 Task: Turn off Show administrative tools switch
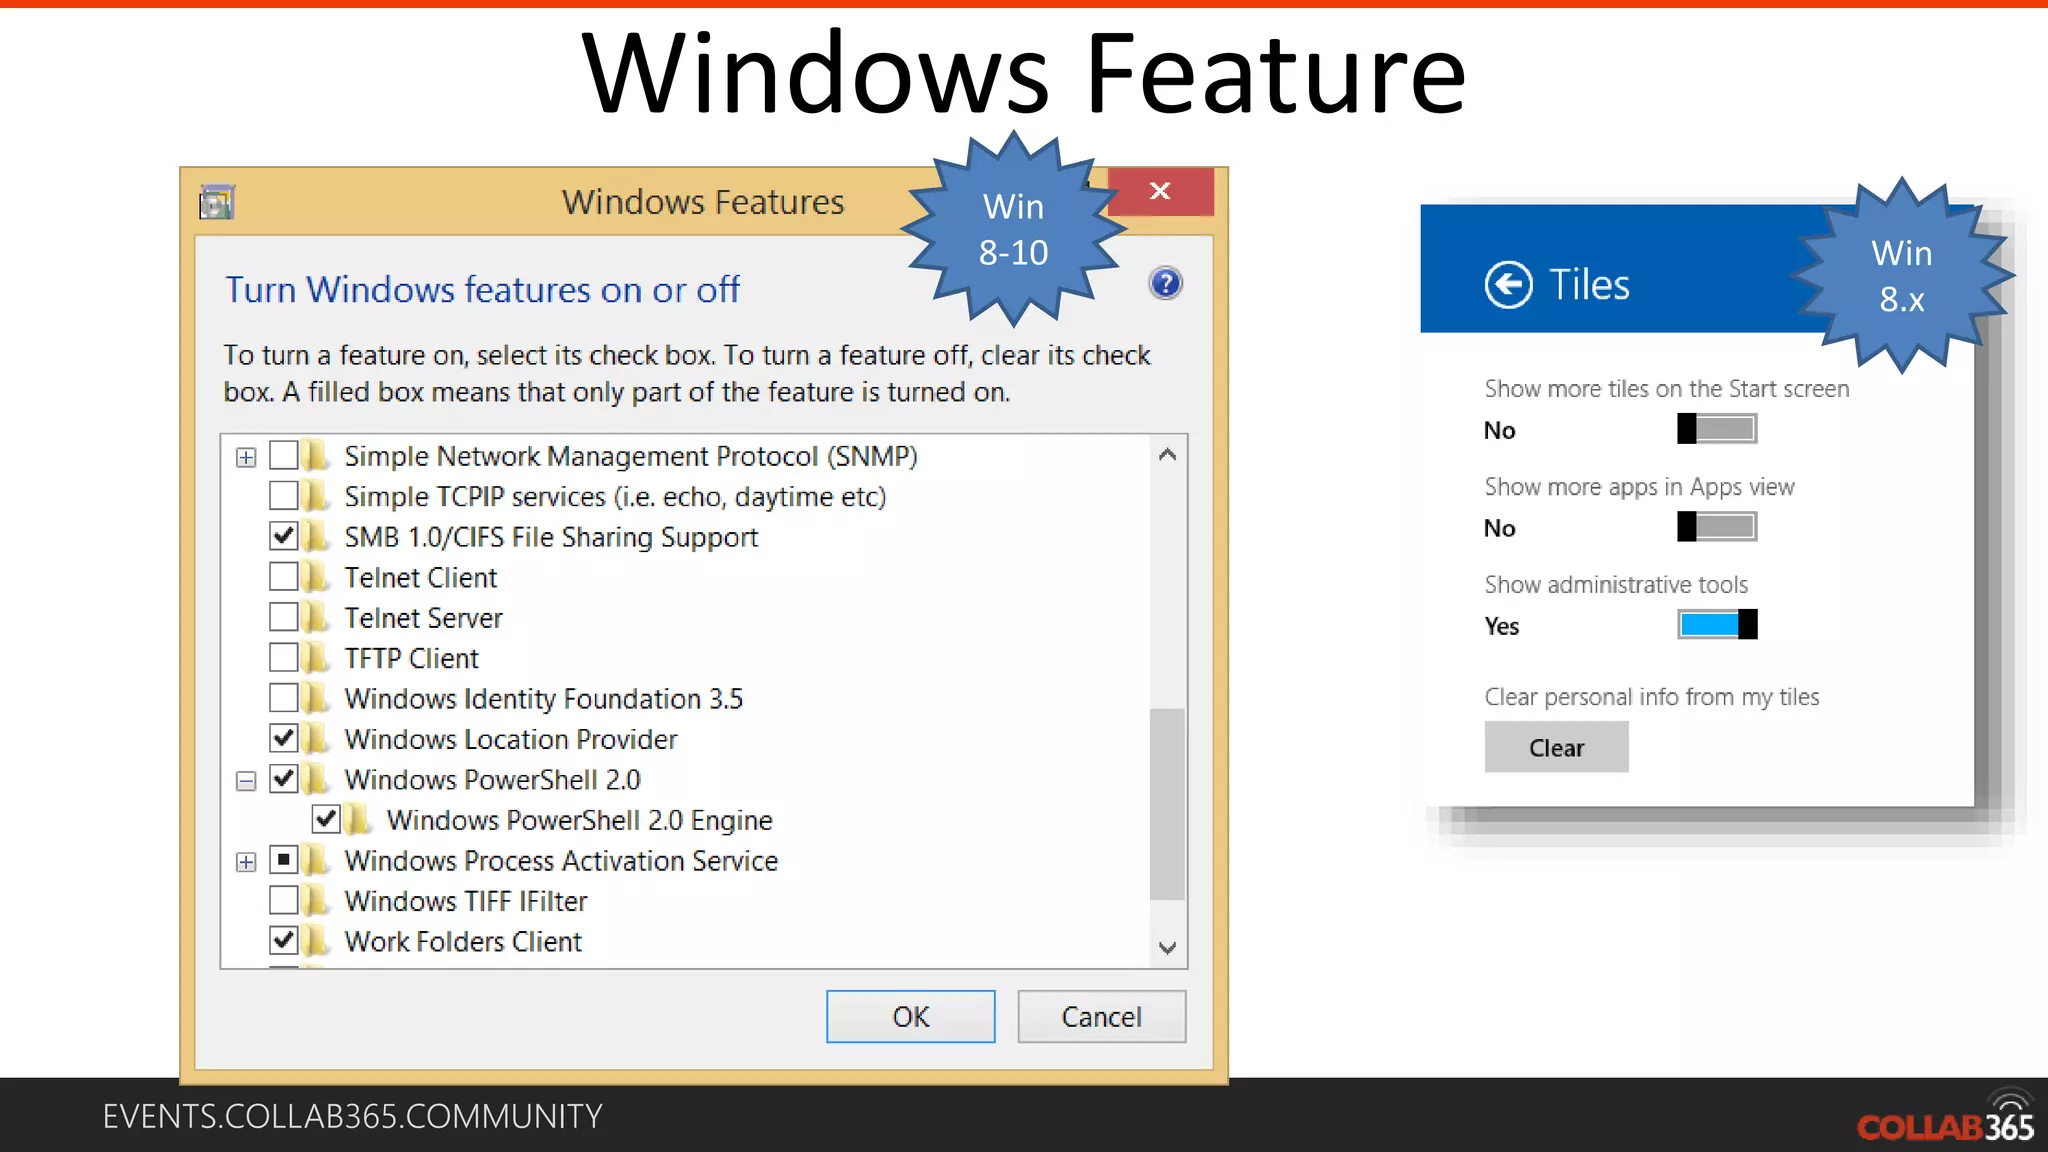pos(1717,625)
